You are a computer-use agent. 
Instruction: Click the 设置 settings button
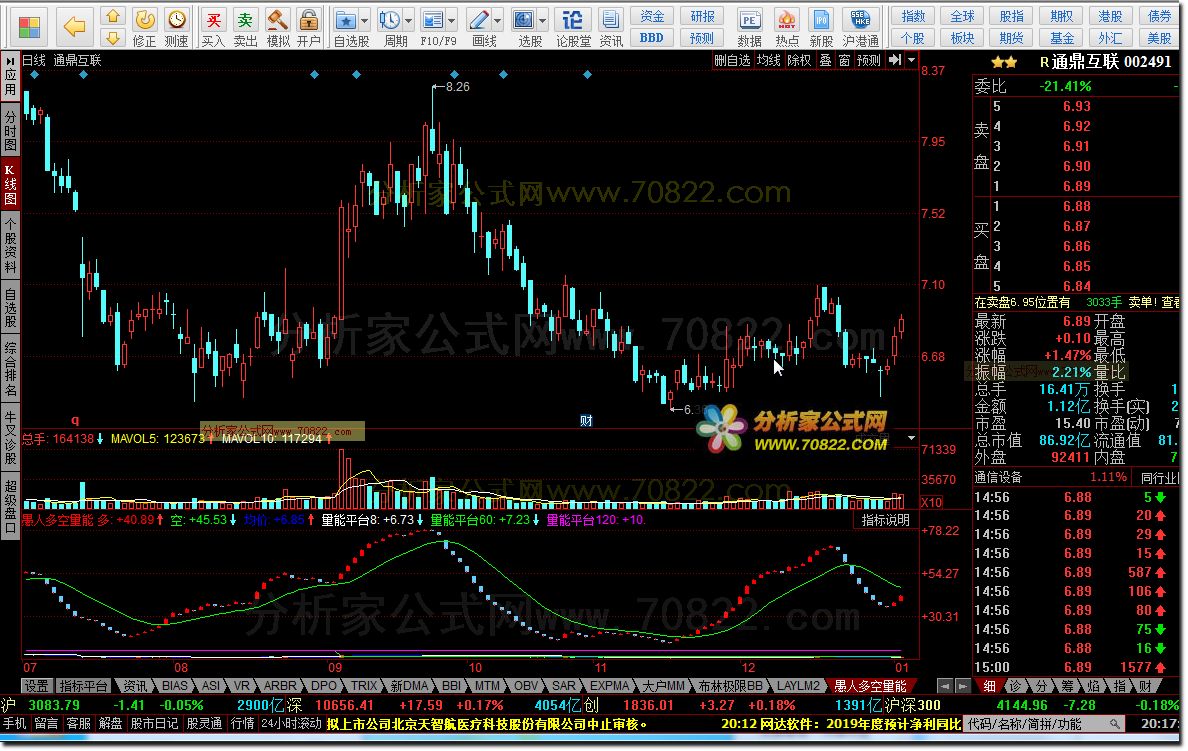coord(36,686)
